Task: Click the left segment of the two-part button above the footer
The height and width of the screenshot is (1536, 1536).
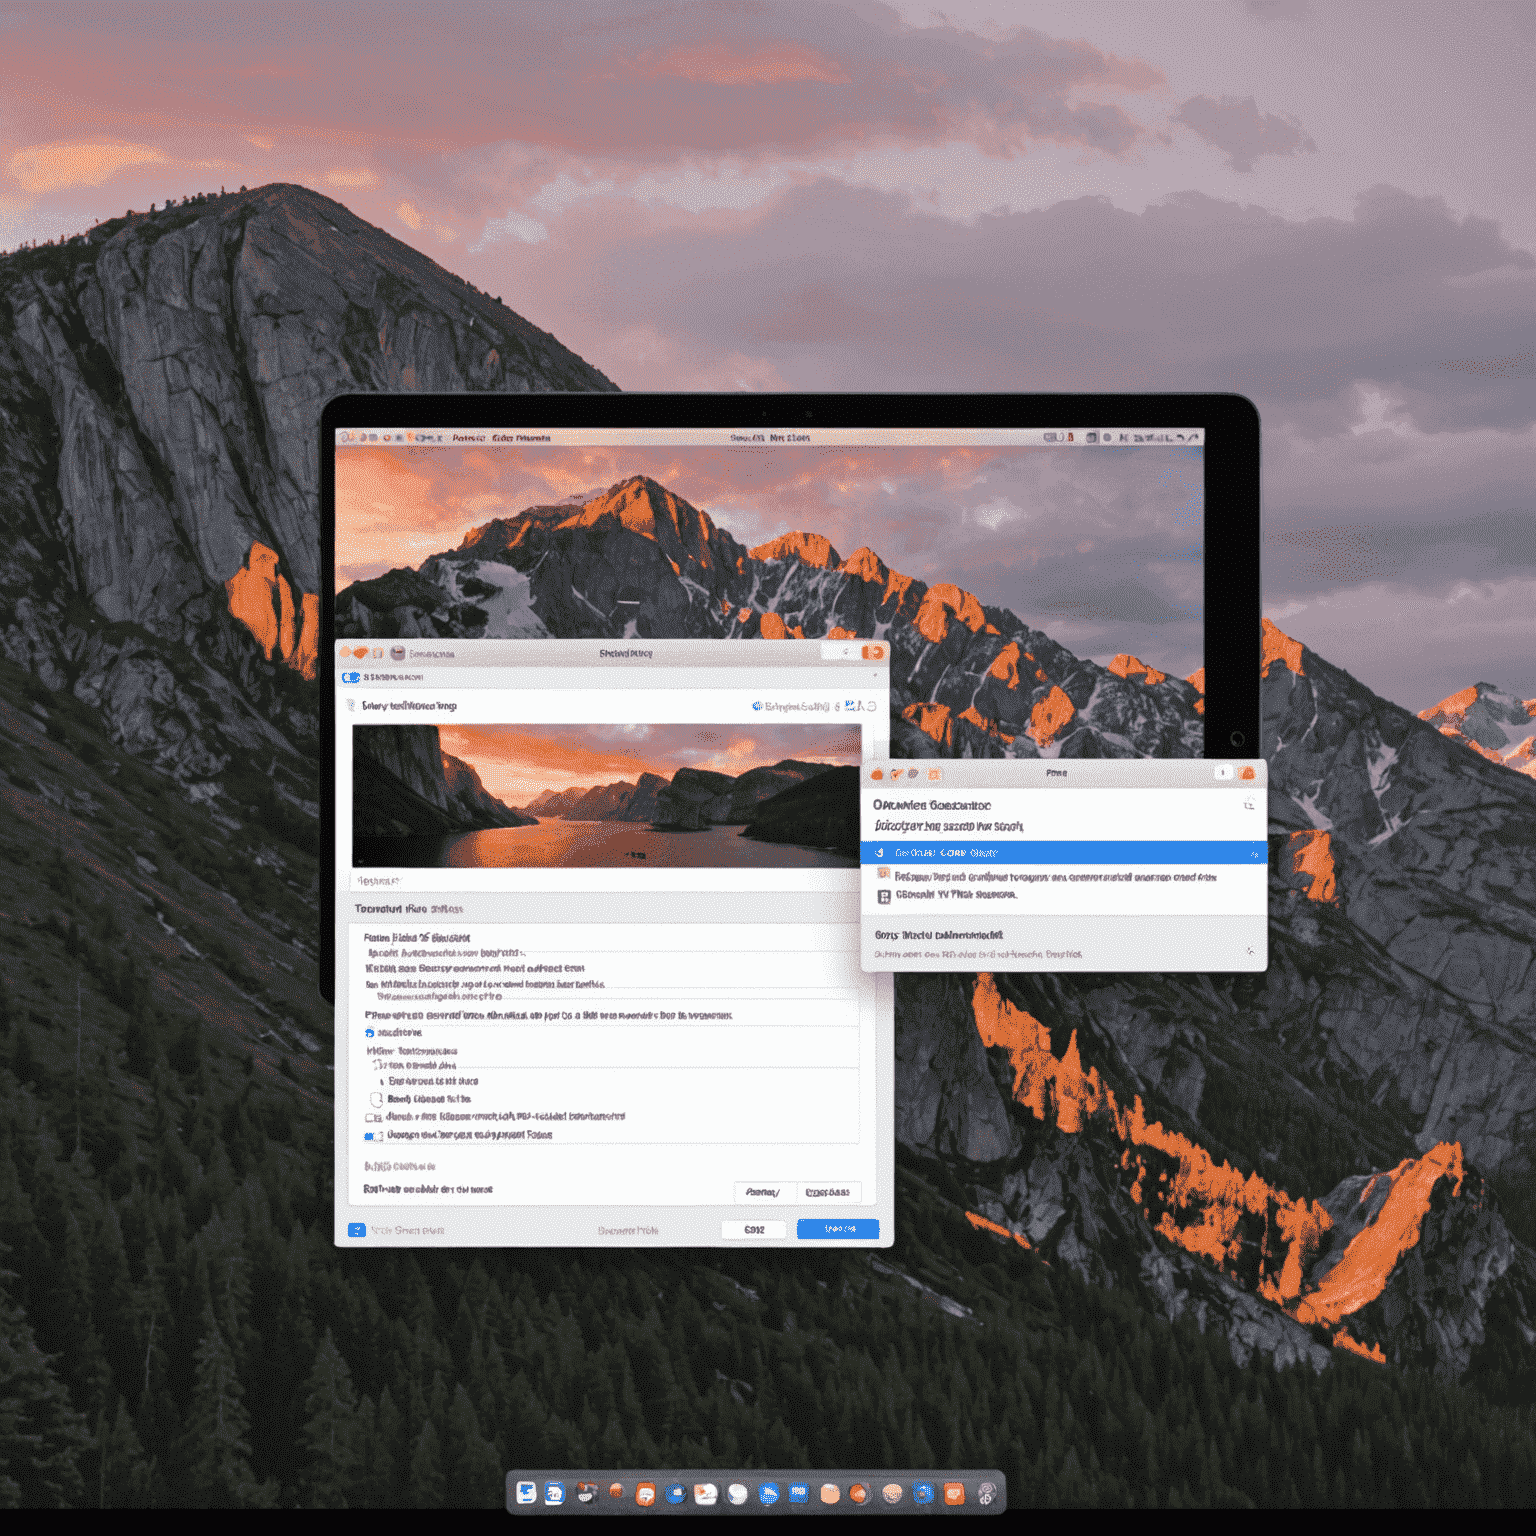Action: click(x=764, y=1192)
